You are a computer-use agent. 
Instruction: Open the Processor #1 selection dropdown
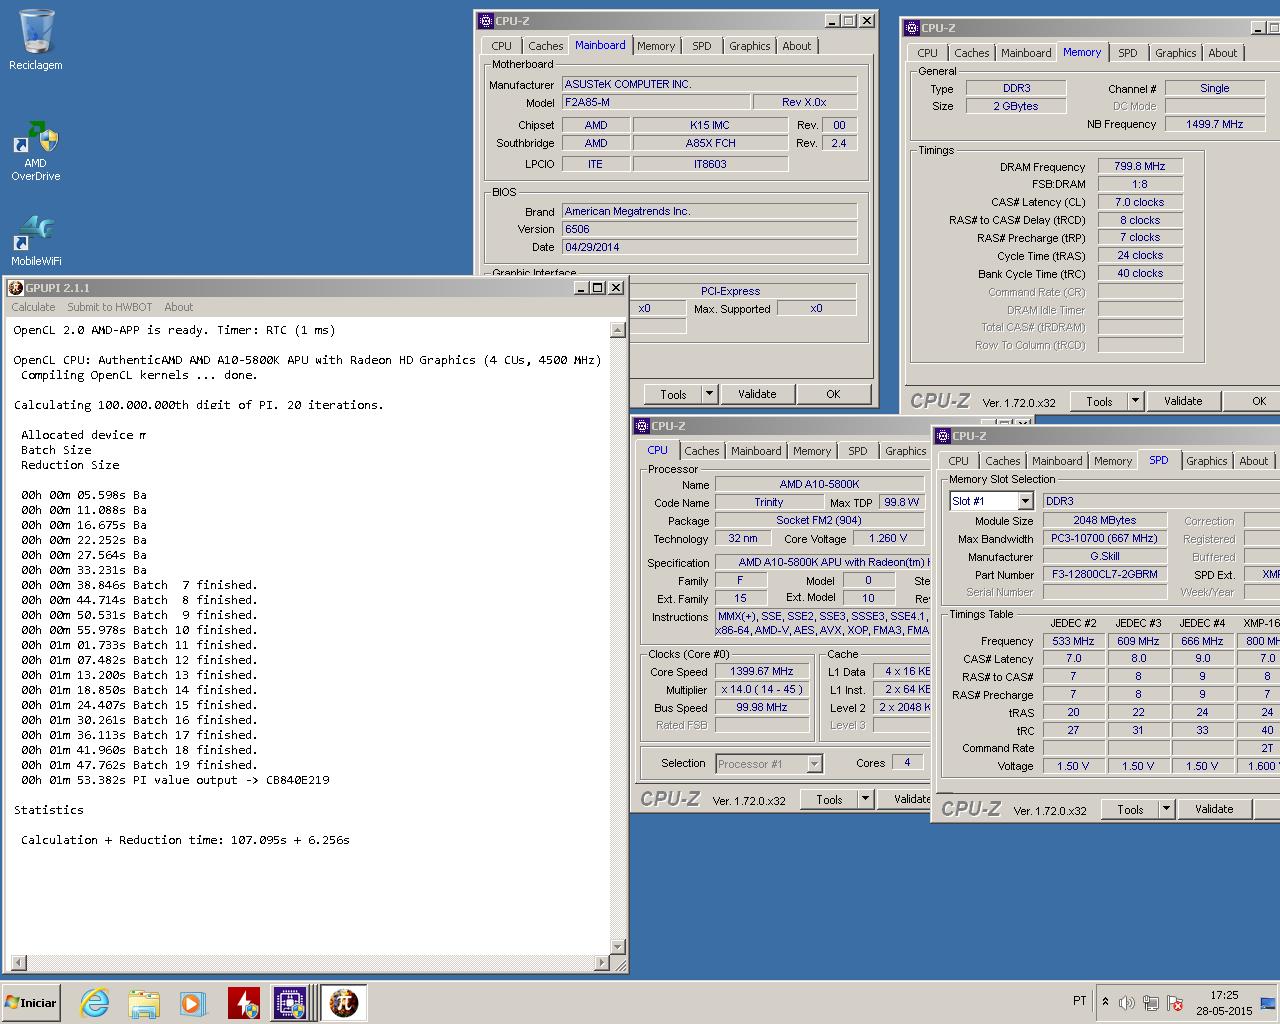814,764
